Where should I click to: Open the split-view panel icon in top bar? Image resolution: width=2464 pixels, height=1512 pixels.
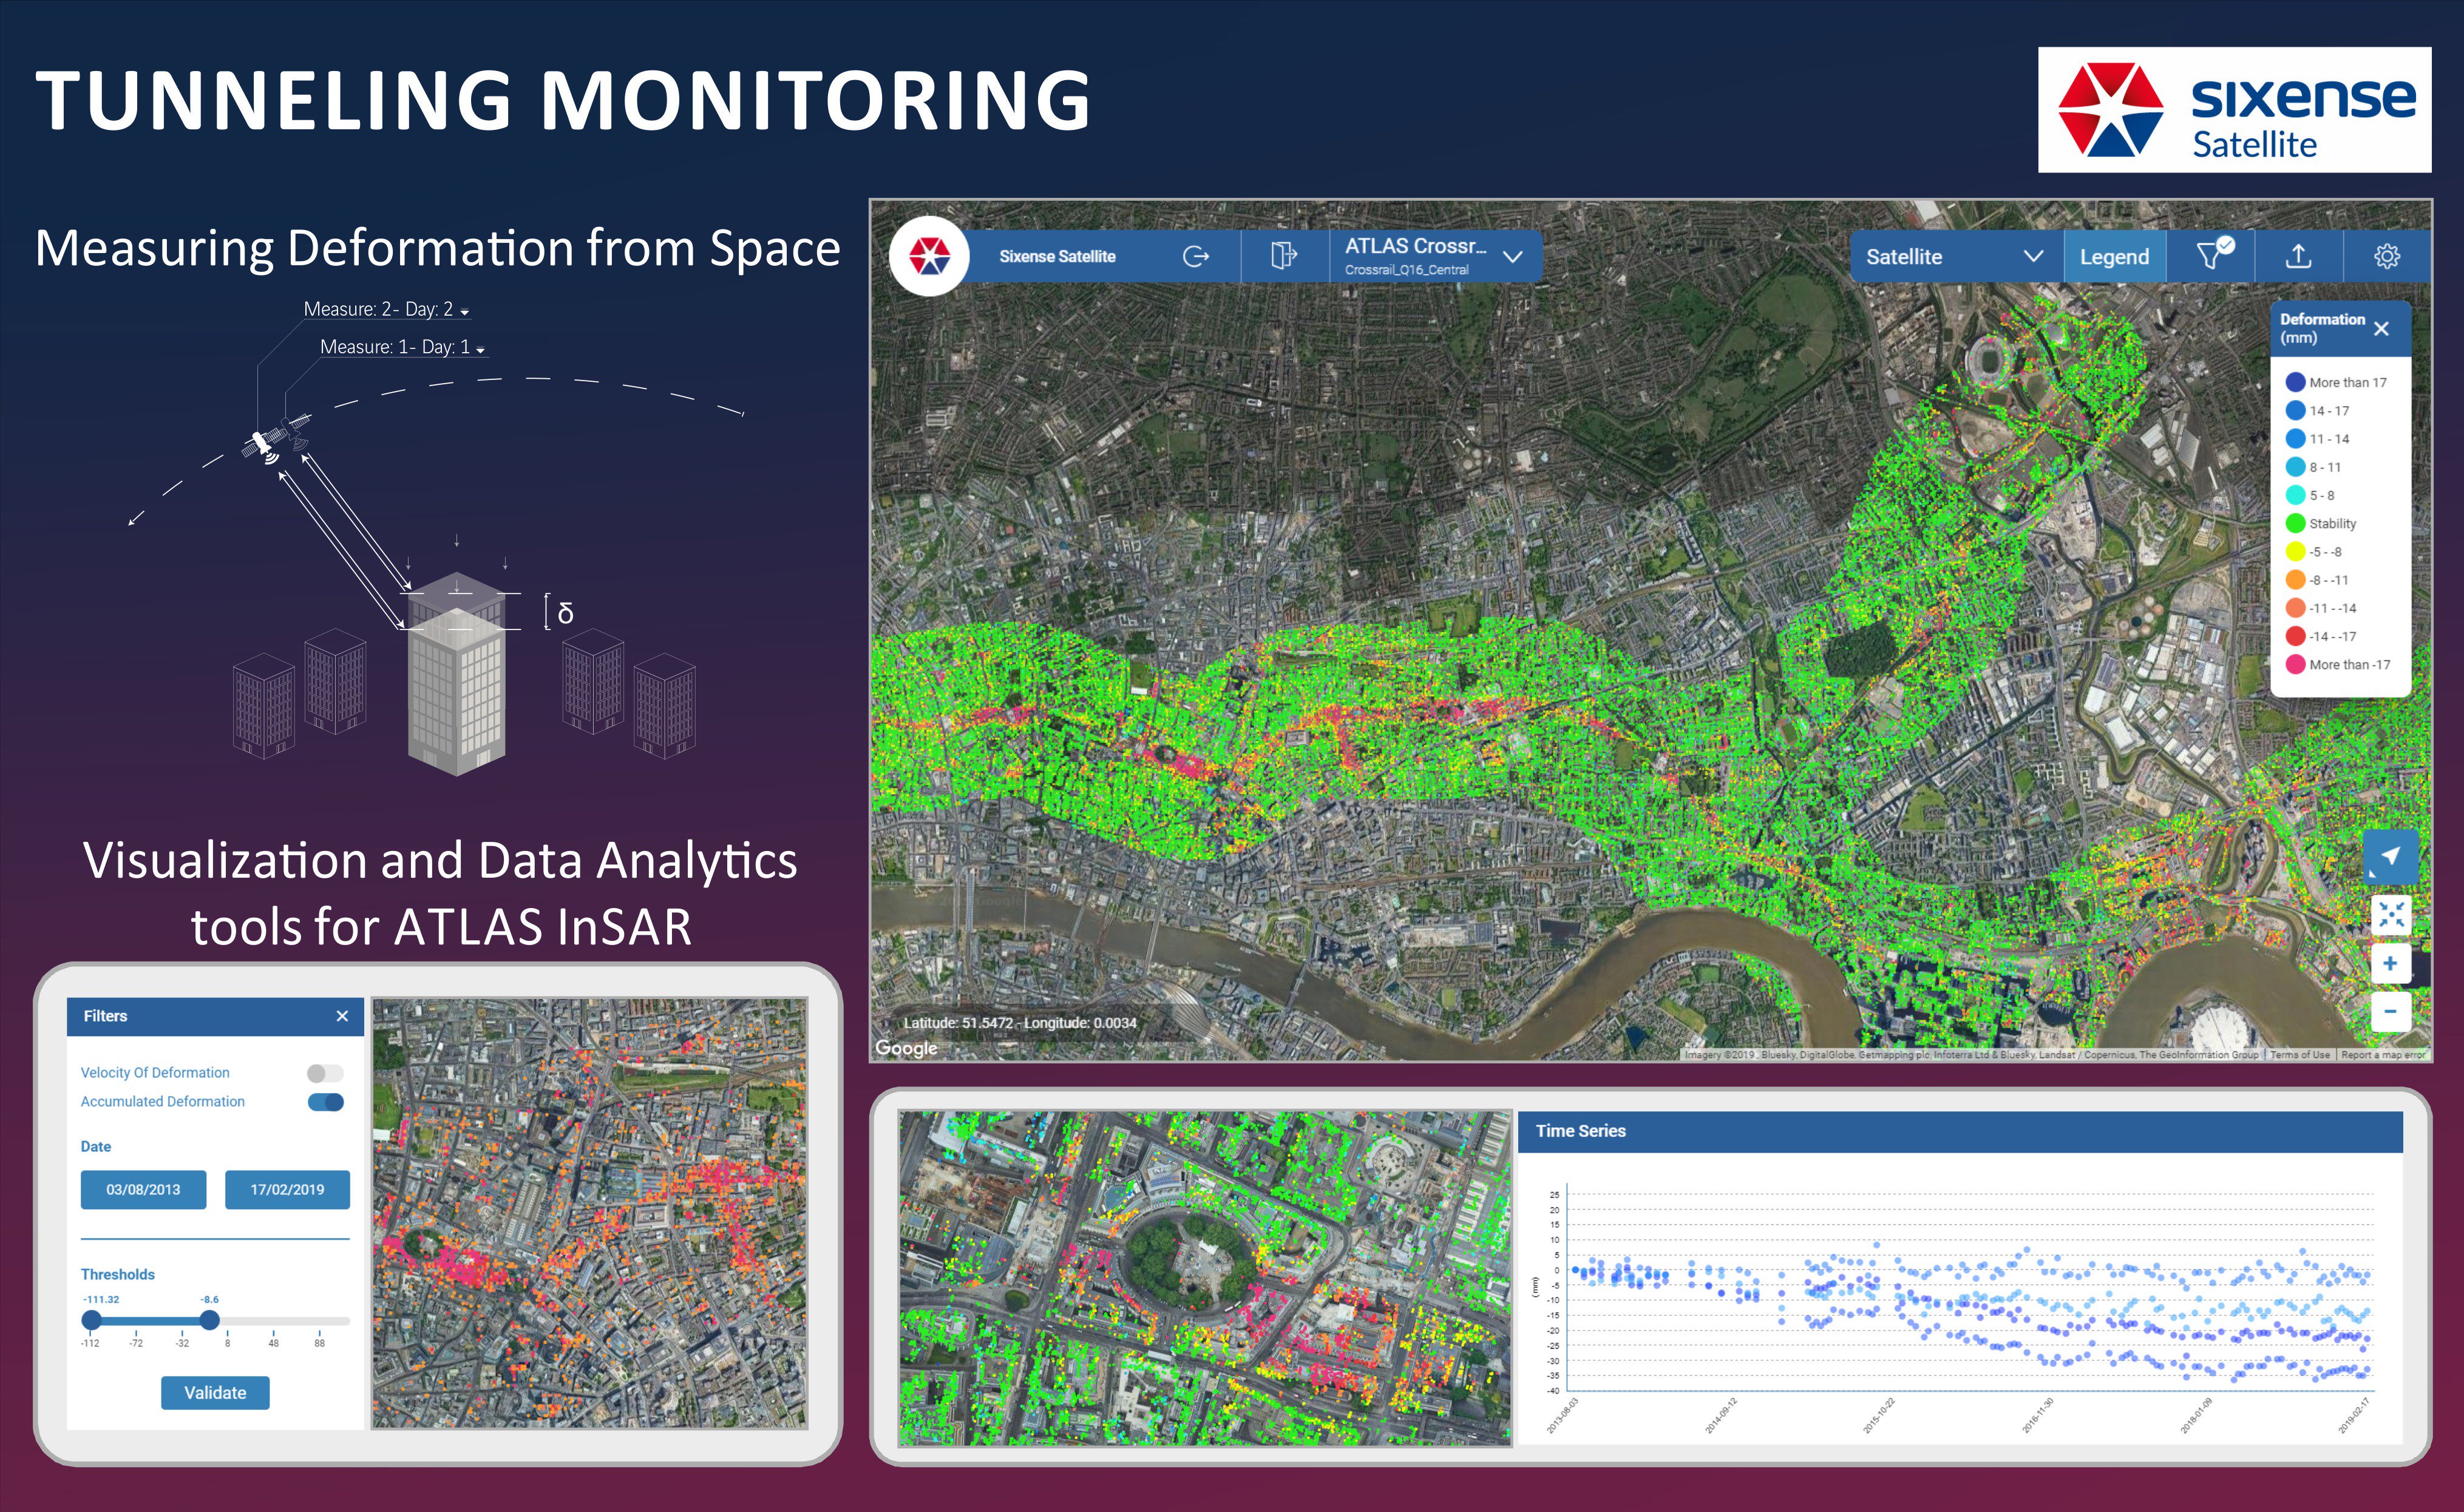coord(1284,256)
